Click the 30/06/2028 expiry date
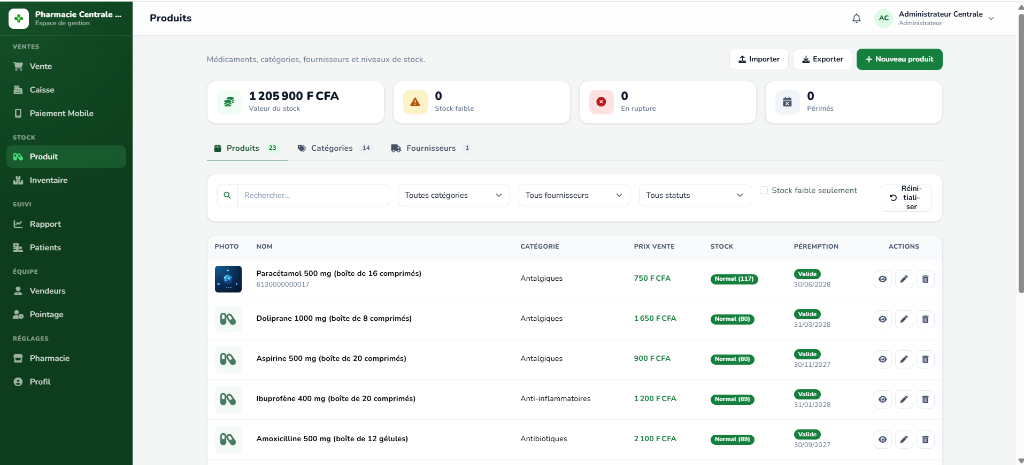This screenshot has width=1024, height=465. (x=812, y=285)
